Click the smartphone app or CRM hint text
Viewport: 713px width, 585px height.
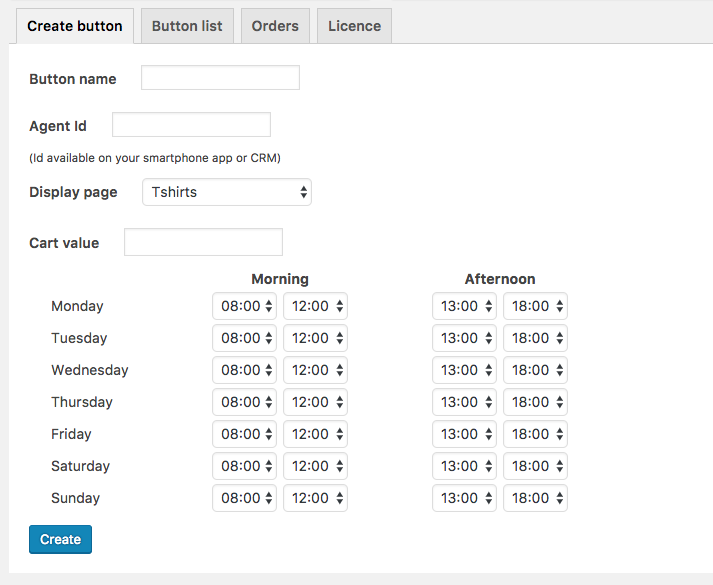[155, 158]
